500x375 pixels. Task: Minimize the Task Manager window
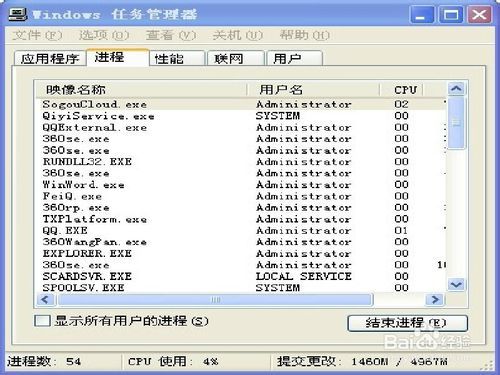click(x=422, y=15)
